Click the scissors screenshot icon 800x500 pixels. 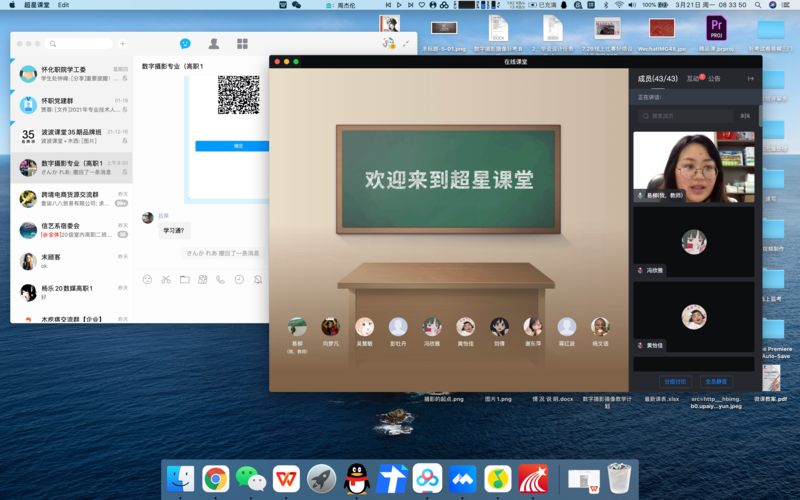[x=166, y=280]
